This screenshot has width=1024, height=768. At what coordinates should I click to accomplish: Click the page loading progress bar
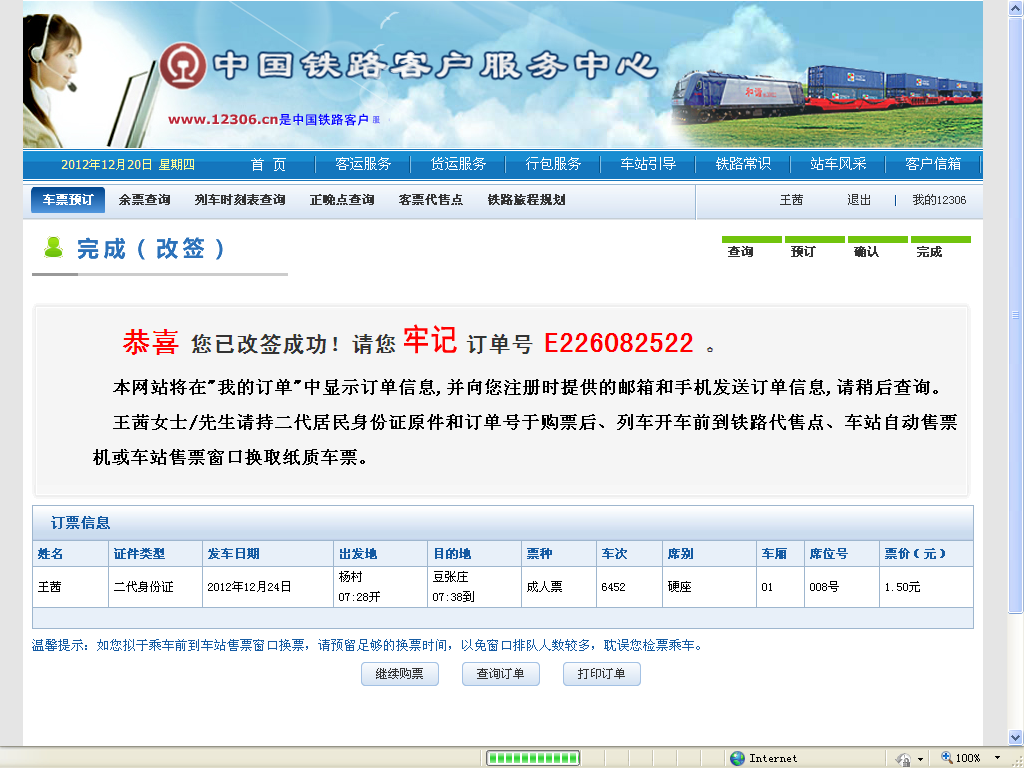pyautogui.click(x=534, y=758)
